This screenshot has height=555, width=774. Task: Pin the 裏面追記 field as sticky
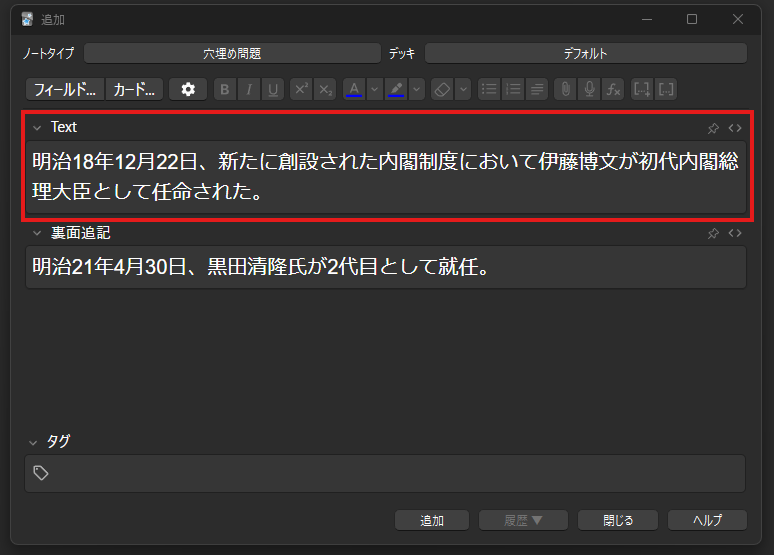pyautogui.click(x=713, y=233)
